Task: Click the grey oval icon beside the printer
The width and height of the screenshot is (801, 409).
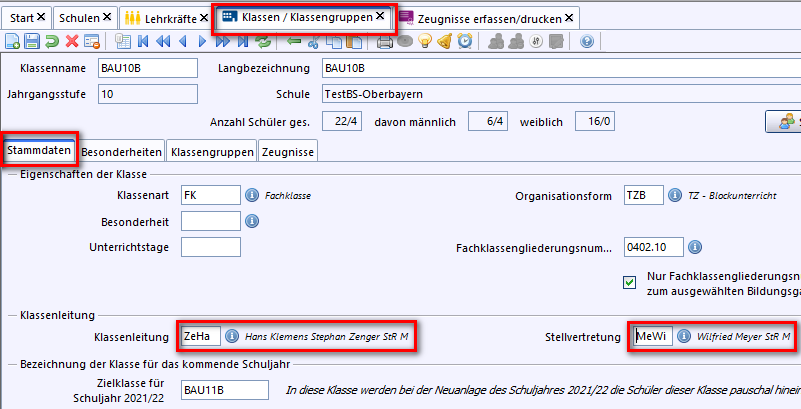Action: coord(405,41)
